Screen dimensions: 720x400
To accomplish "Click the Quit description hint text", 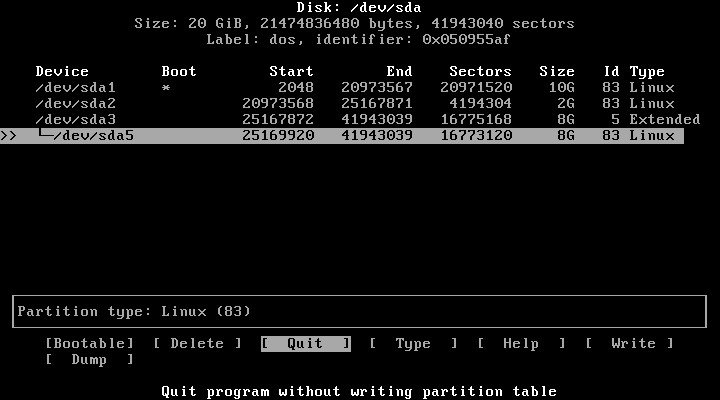I will pos(359,392).
